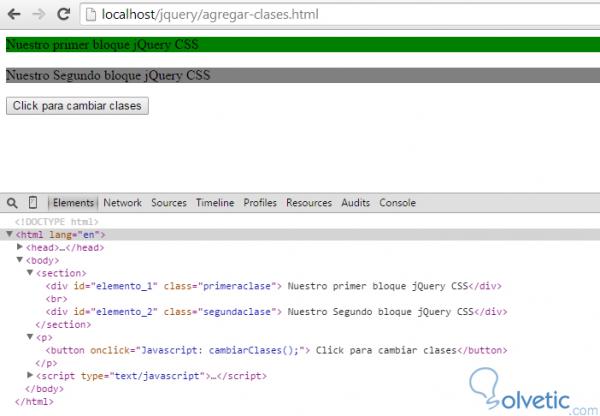600x416 pixels.
Task: Select the button onclick cambiarClases node
Action: click(276, 351)
